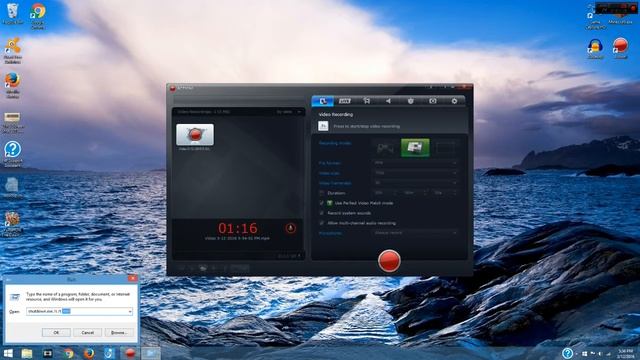Click the question mark icon in system tray
Screen dimensions: 640x360
coord(567,353)
